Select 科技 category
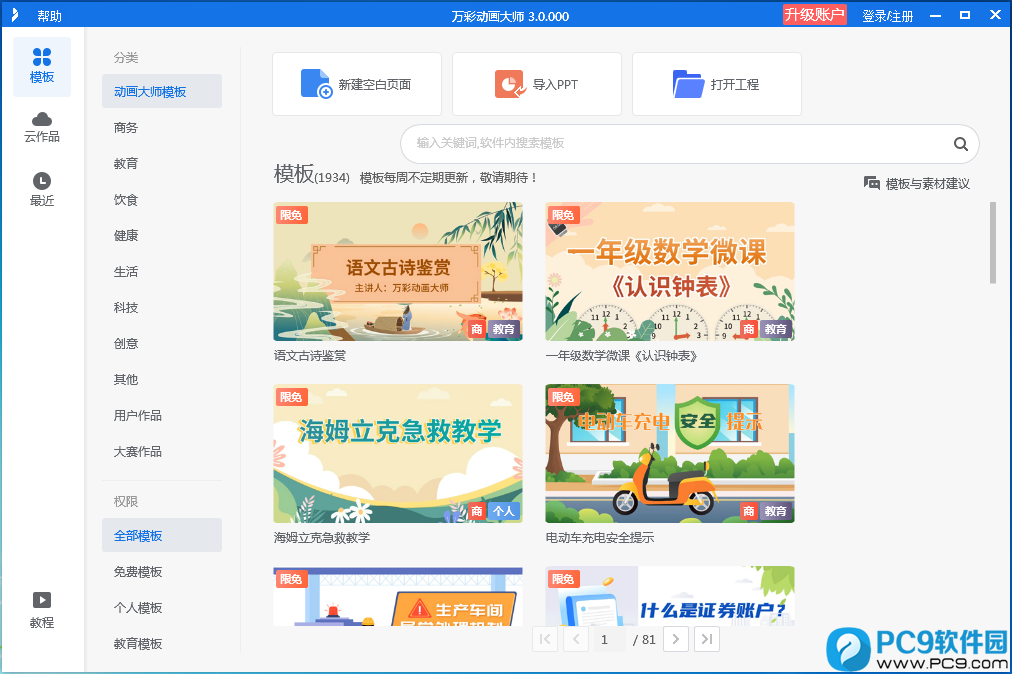This screenshot has height=674, width=1012. click(126, 307)
